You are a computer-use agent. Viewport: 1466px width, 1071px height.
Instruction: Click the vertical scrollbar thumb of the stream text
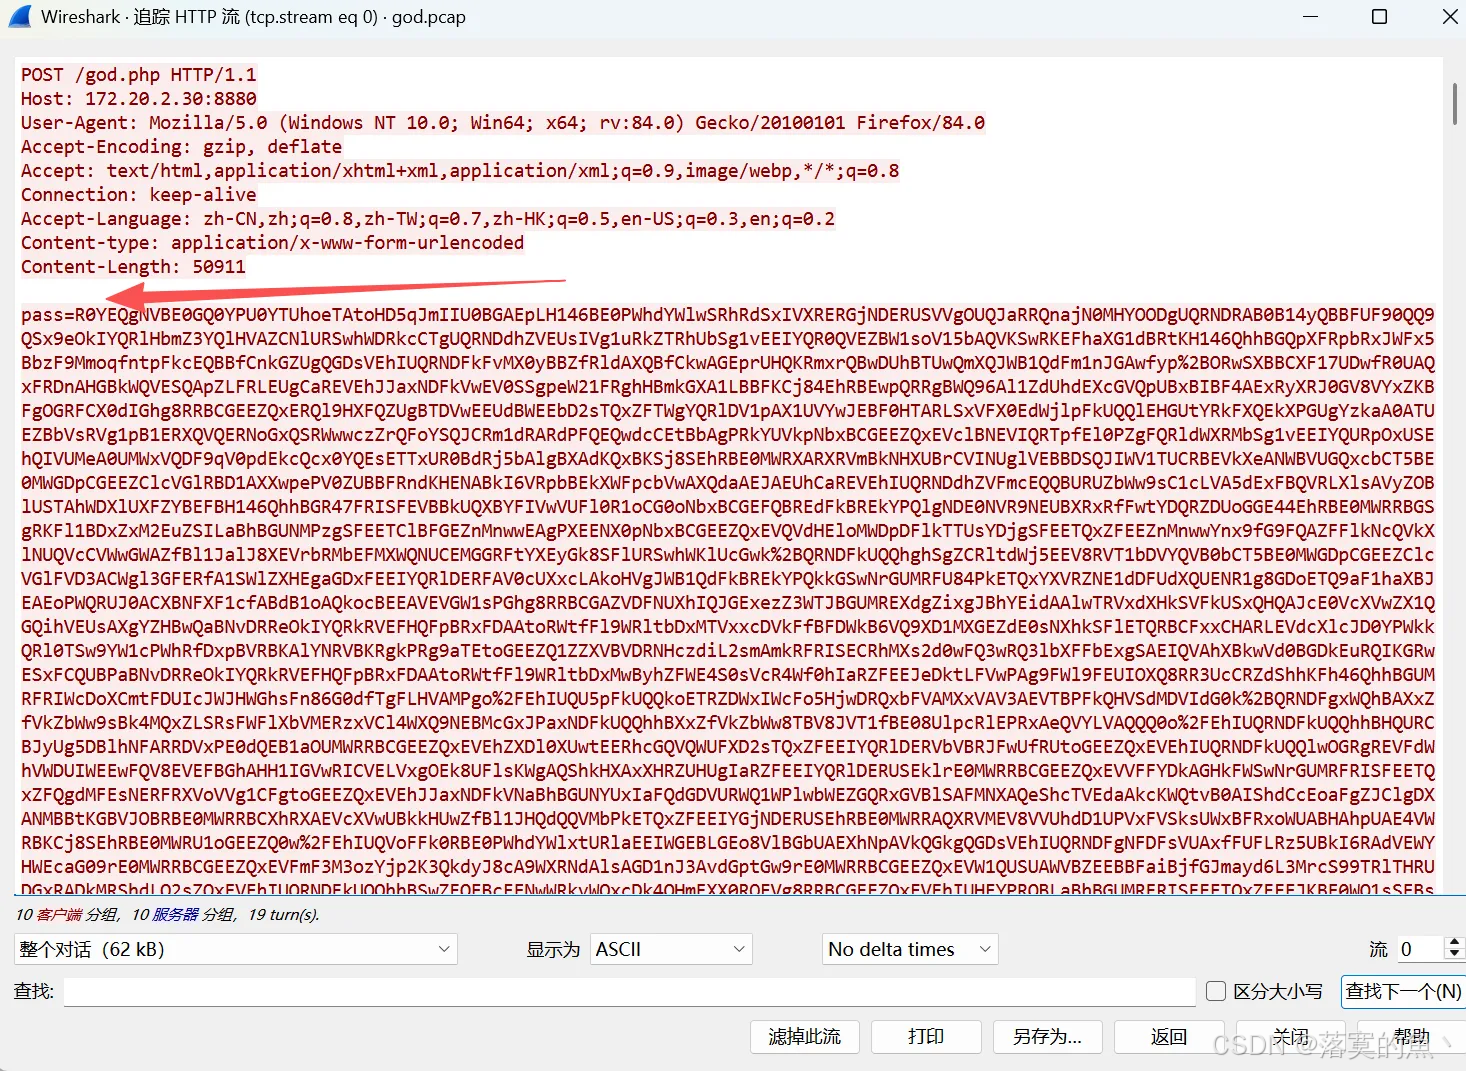1455,103
